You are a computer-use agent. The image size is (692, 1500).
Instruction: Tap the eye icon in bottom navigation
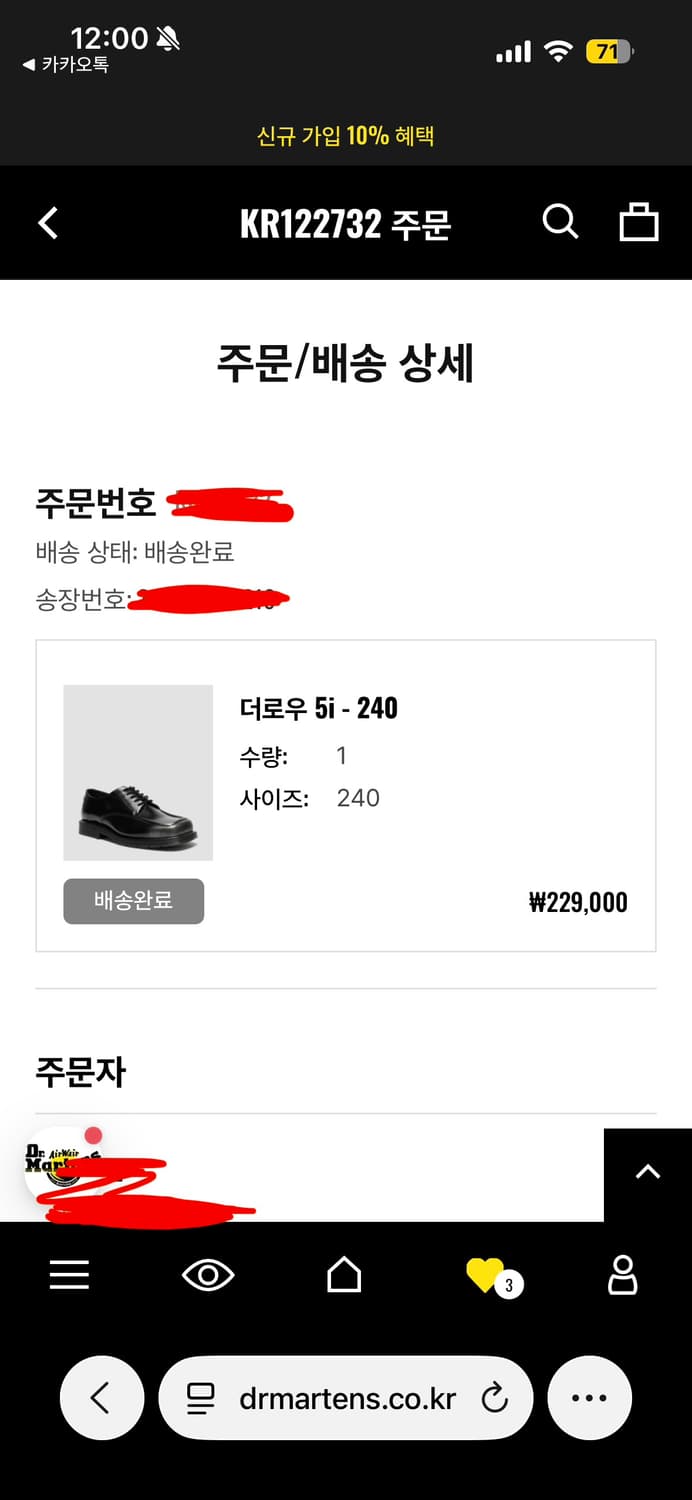coord(207,1274)
